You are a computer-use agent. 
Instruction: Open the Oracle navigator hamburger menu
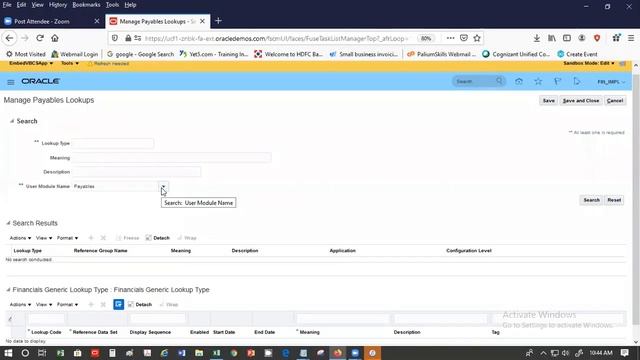(11, 82)
